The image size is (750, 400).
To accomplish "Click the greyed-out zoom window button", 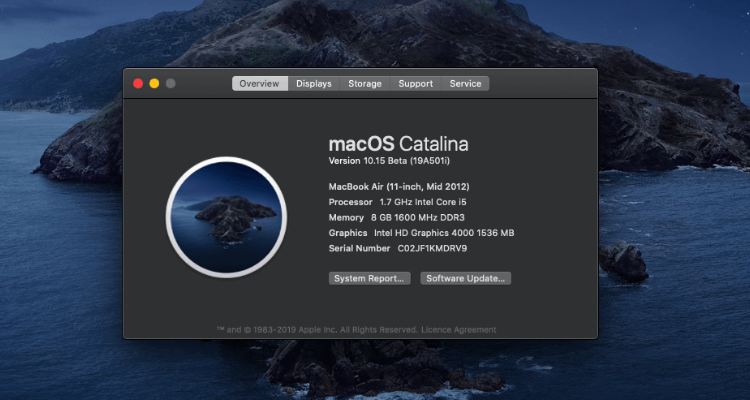I will [x=170, y=84].
